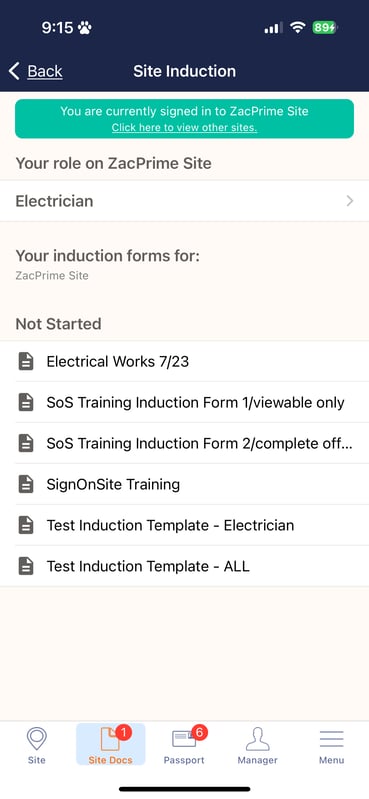Tap the Manager person icon
This screenshot has width=369, height=799.
pos(257,739)
